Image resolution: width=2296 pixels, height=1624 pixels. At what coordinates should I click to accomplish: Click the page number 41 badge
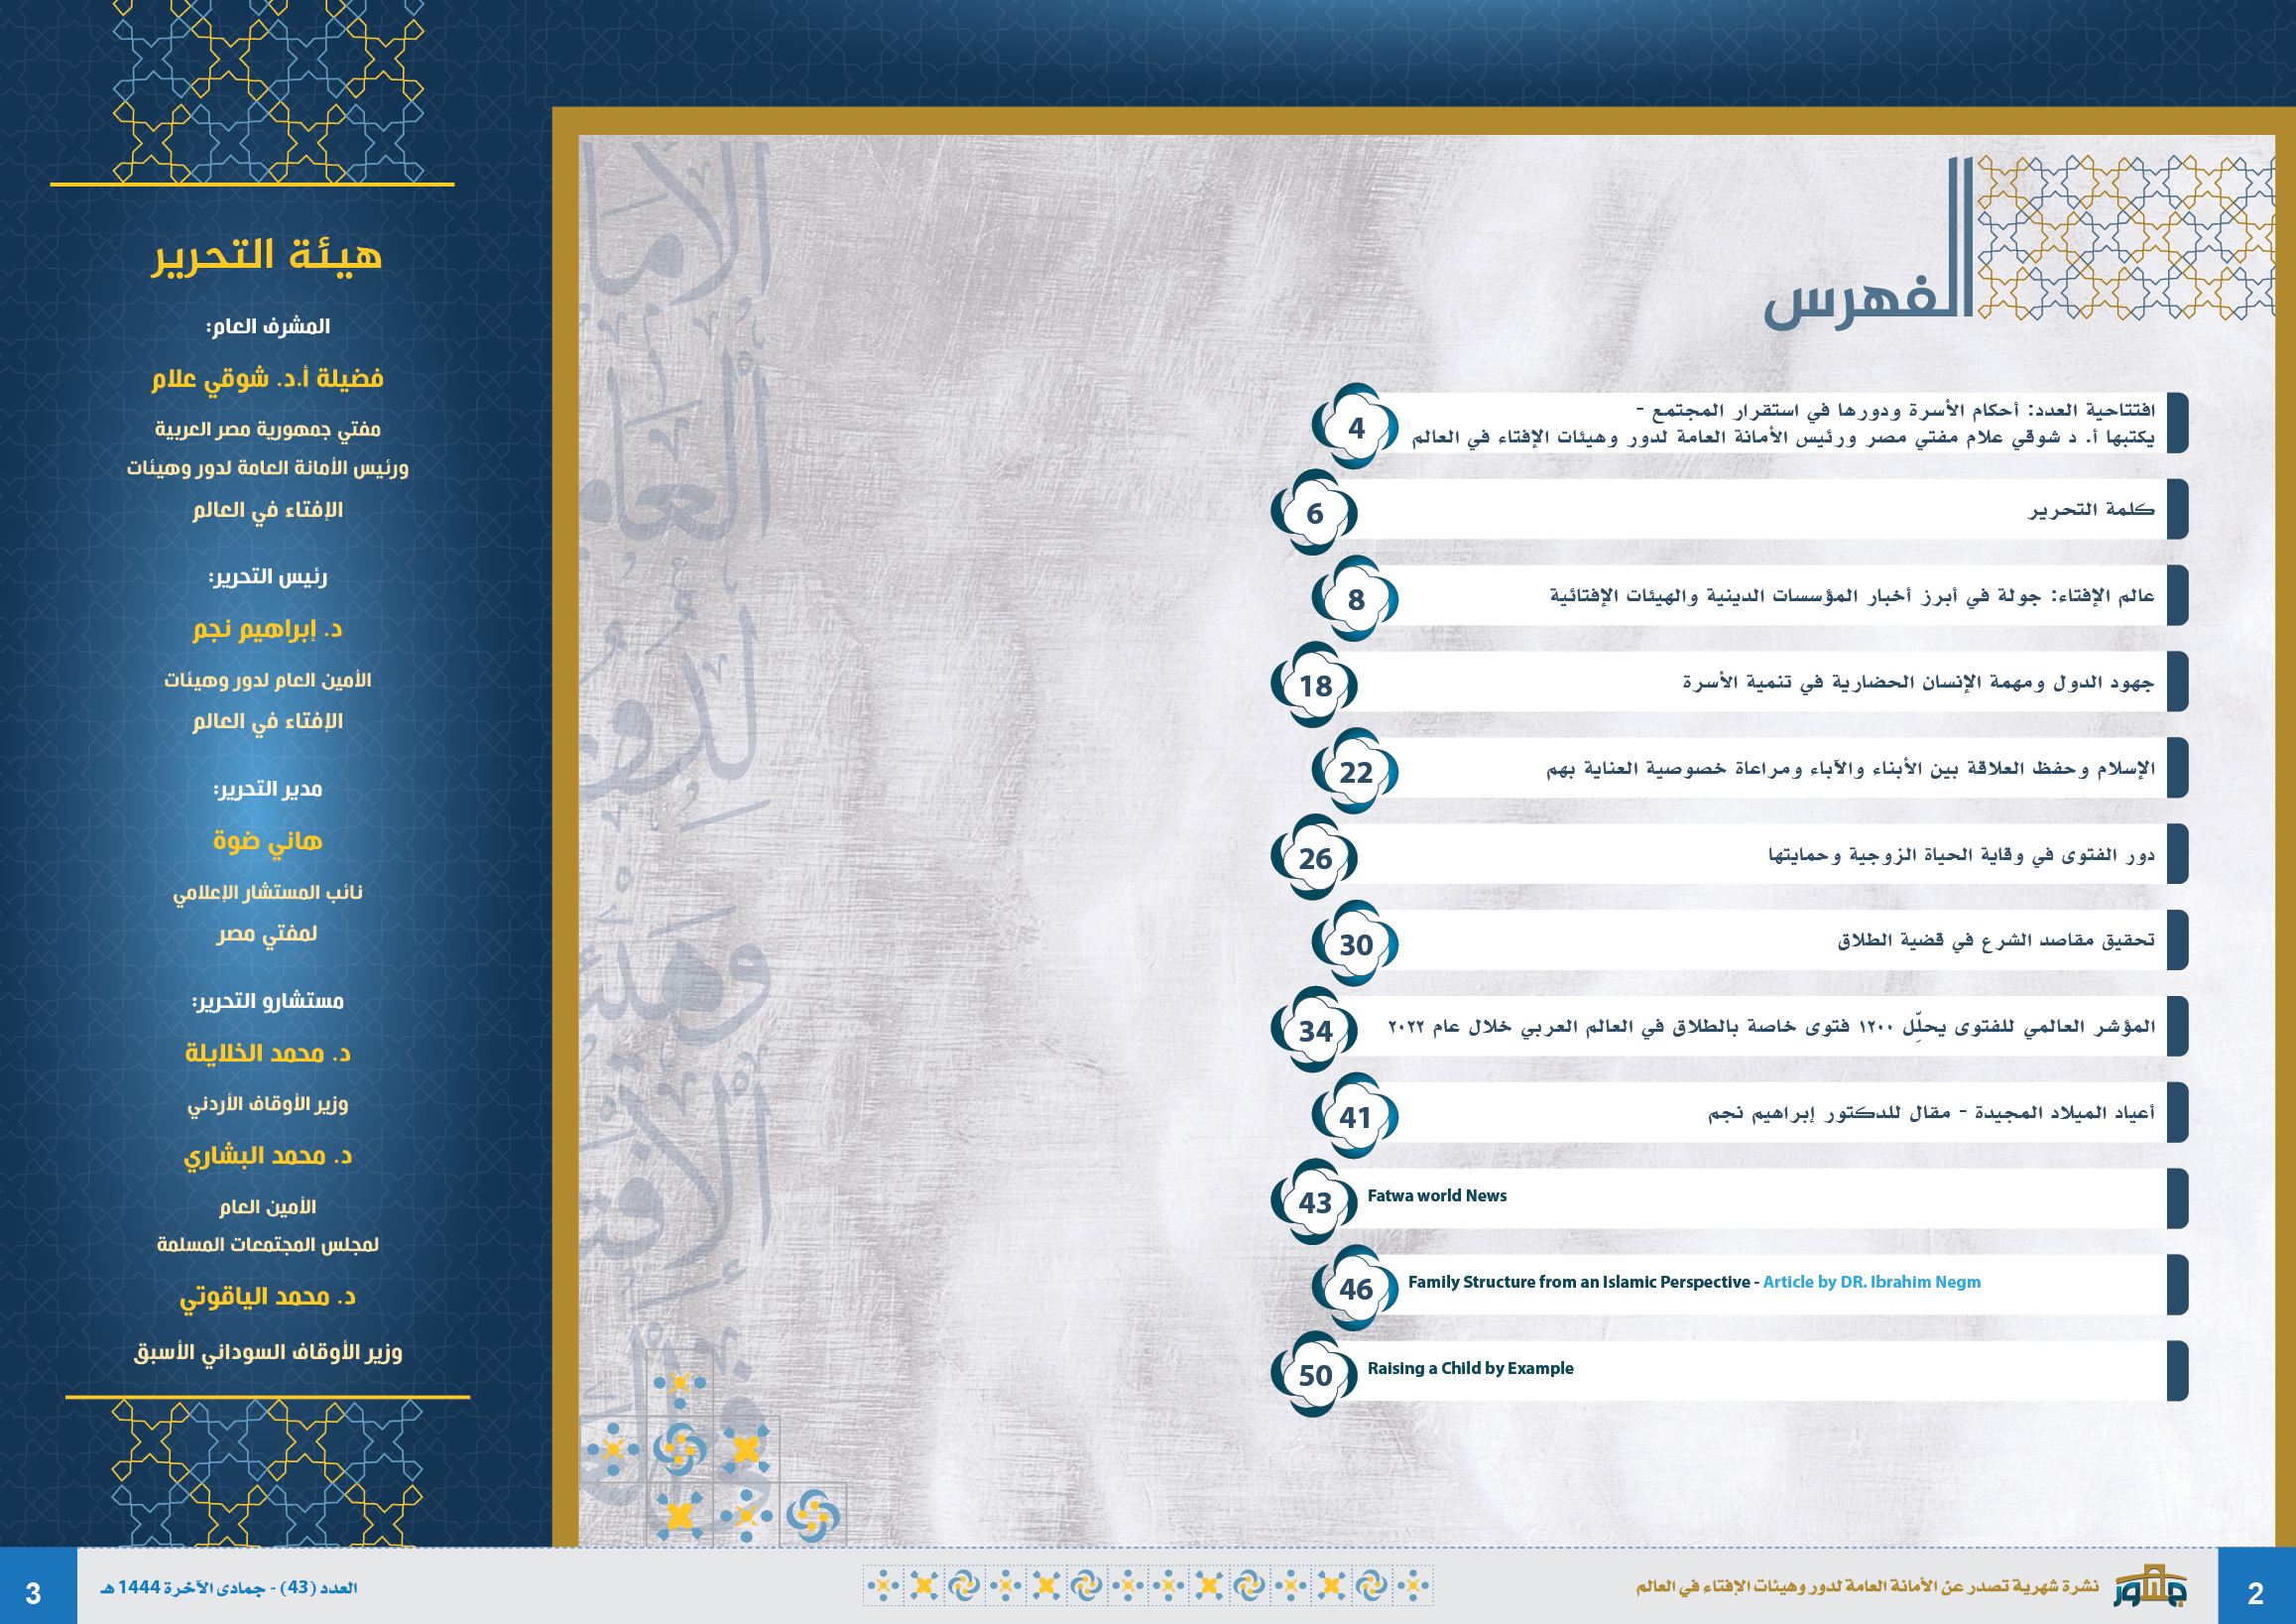click(x=1355, y=1117)
